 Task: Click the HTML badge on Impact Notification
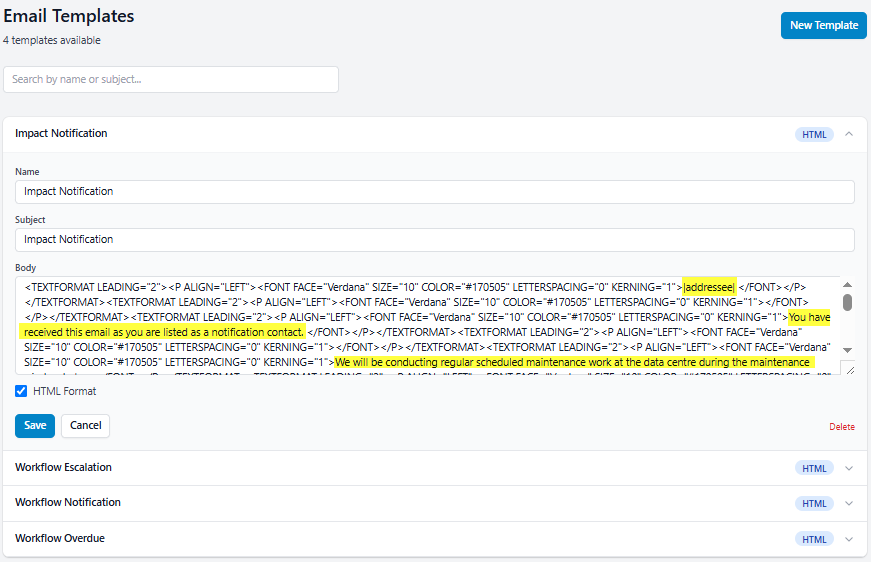coord(814,134)
